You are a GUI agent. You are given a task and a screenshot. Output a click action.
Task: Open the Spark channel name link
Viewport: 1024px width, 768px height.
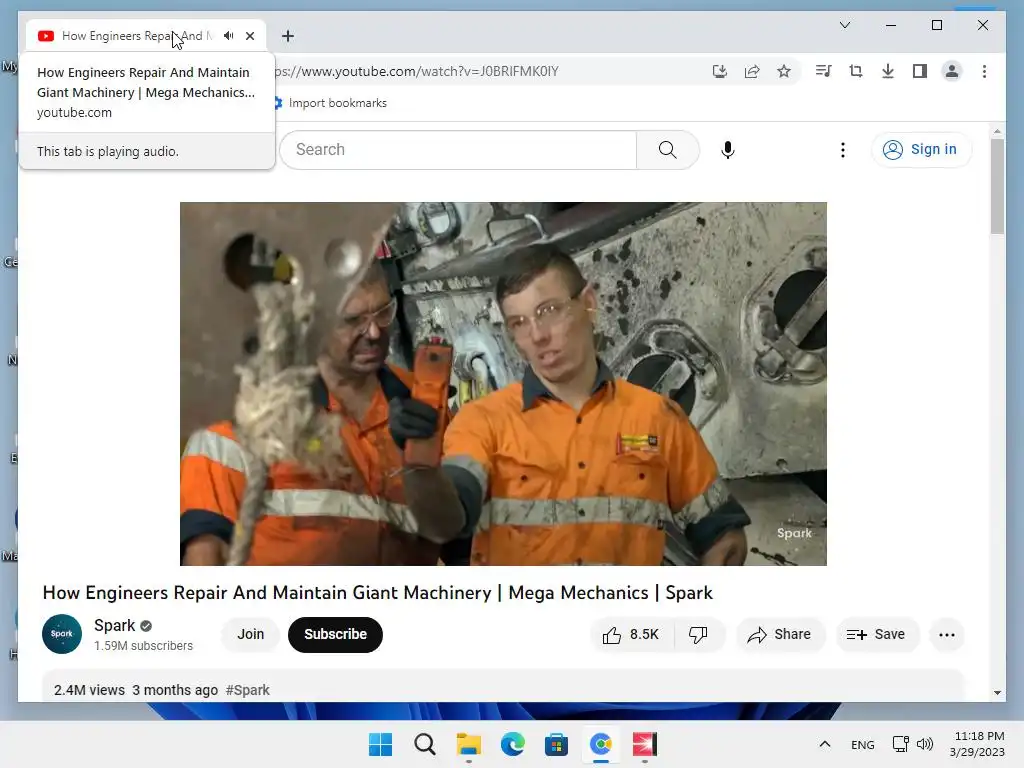tap(114, 626)
